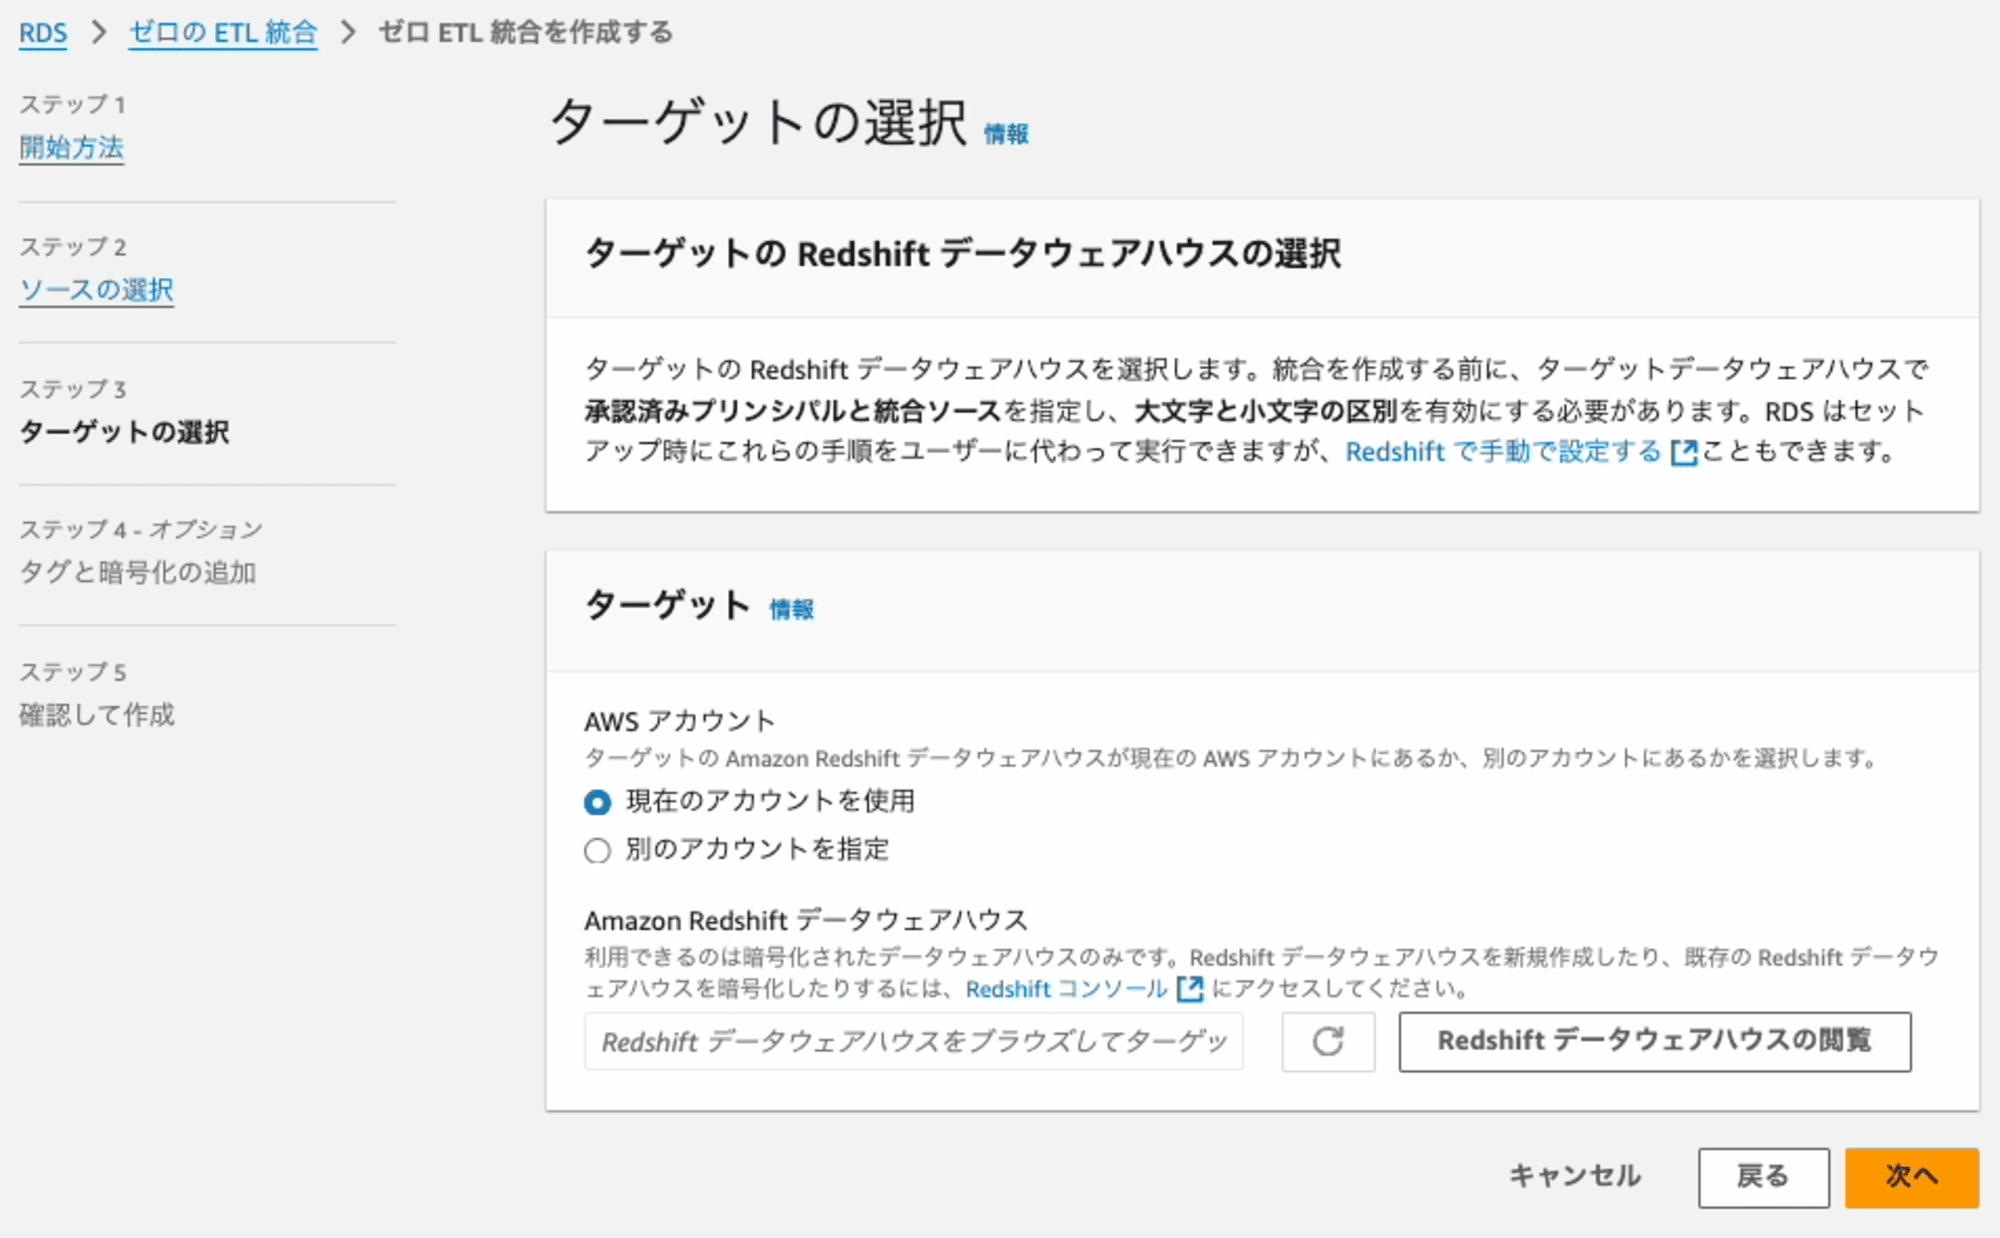The image size is (2000, 1238).
Task: Select 現在のアカウントを使用 radio button
Action: click(x=597, y=802)
